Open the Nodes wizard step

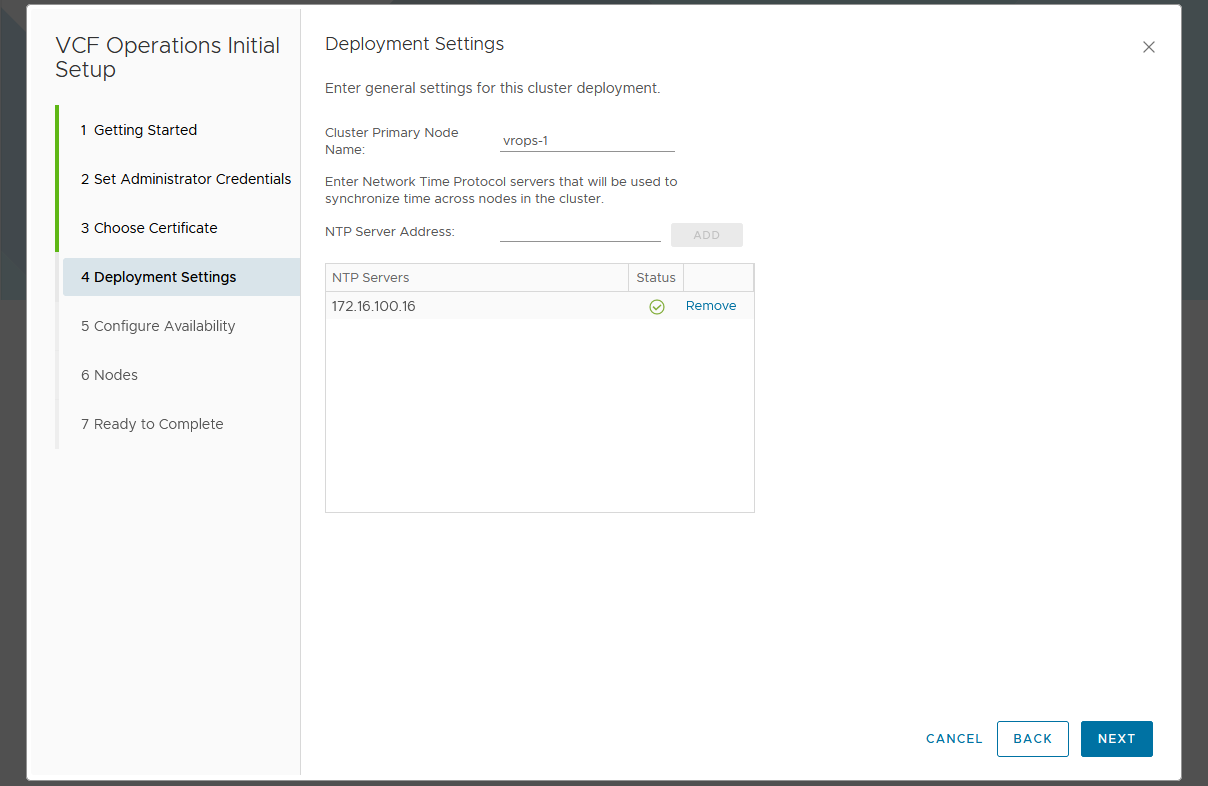click(x=109, y=375)
